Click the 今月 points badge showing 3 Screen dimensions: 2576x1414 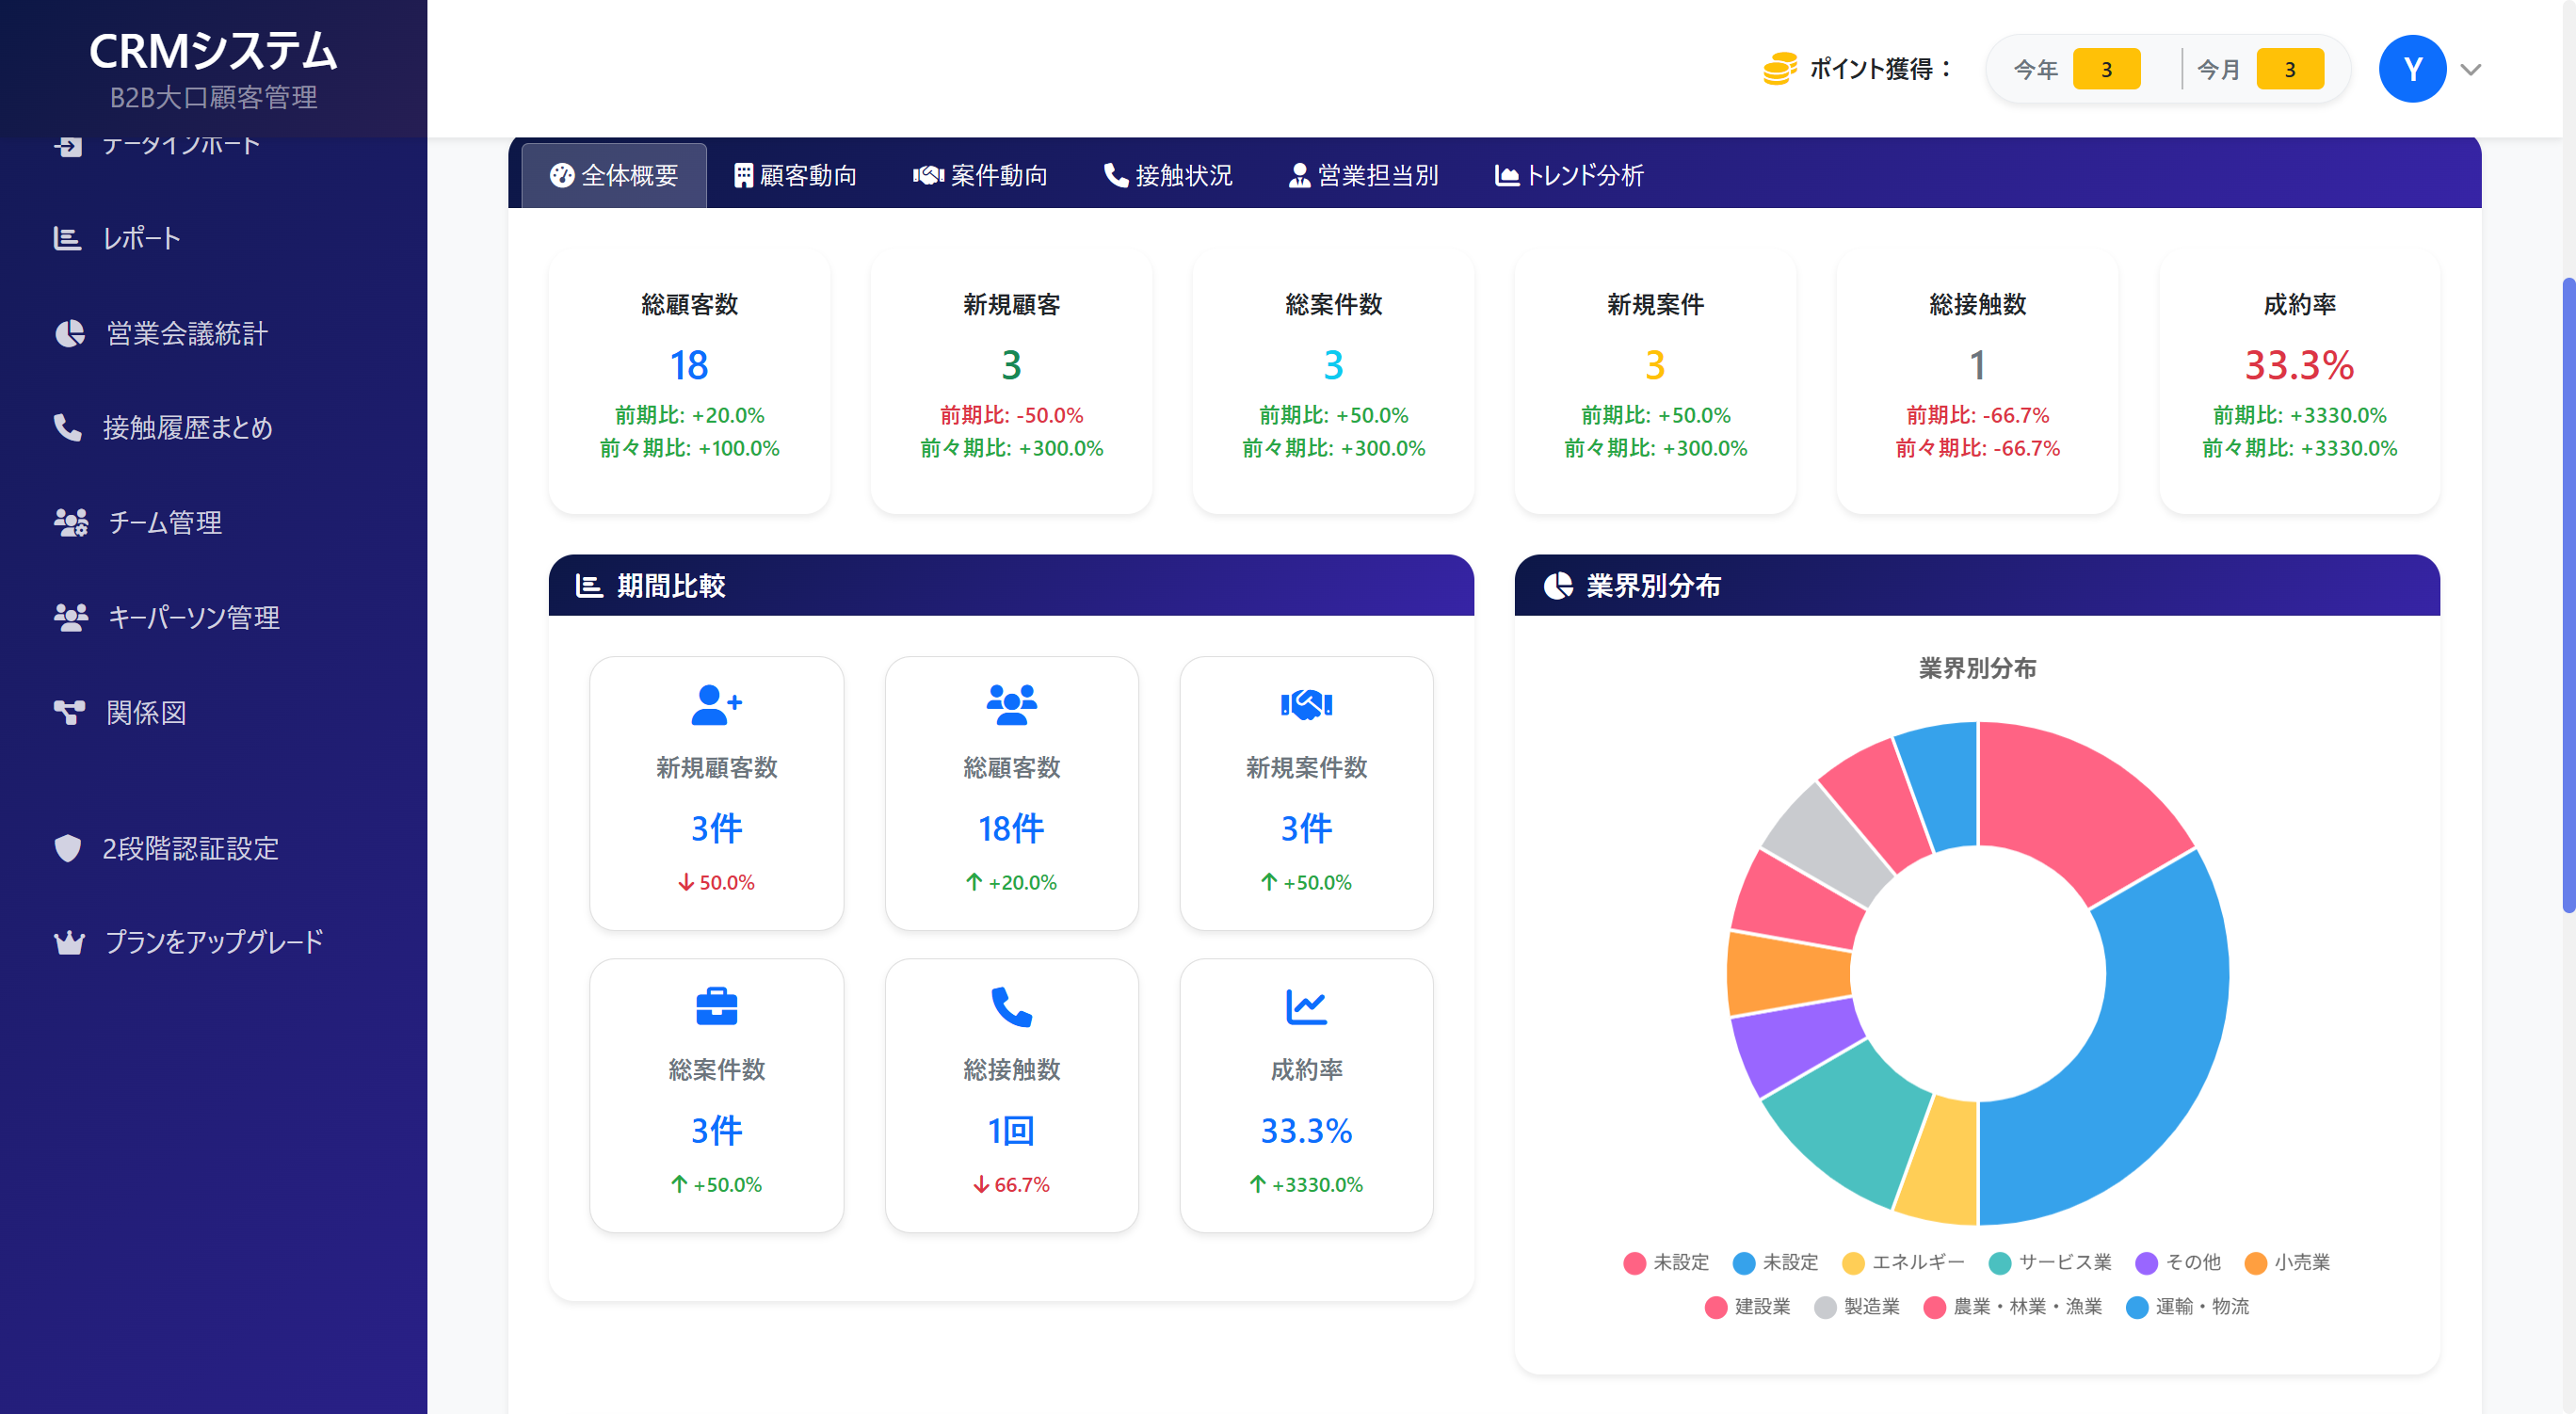tap(2289, 69)
